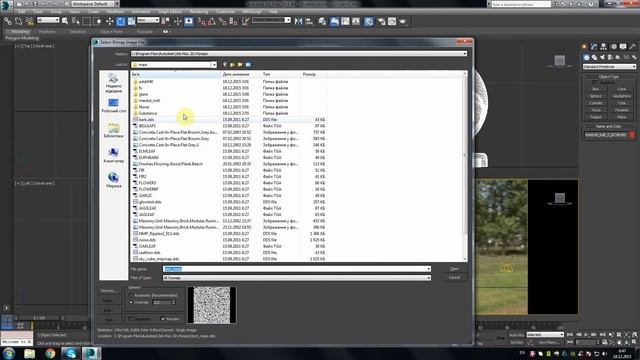Viewport: 640px width, 360px height.
Task: Toggle the 3D Snaps button
Action: click(202, 21)
